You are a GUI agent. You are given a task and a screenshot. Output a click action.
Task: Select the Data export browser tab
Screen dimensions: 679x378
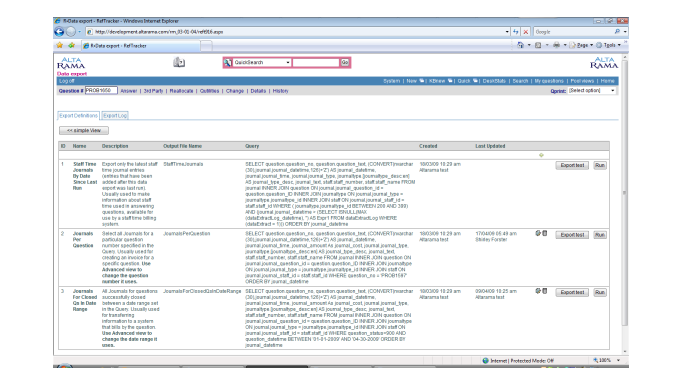point(141,45)
